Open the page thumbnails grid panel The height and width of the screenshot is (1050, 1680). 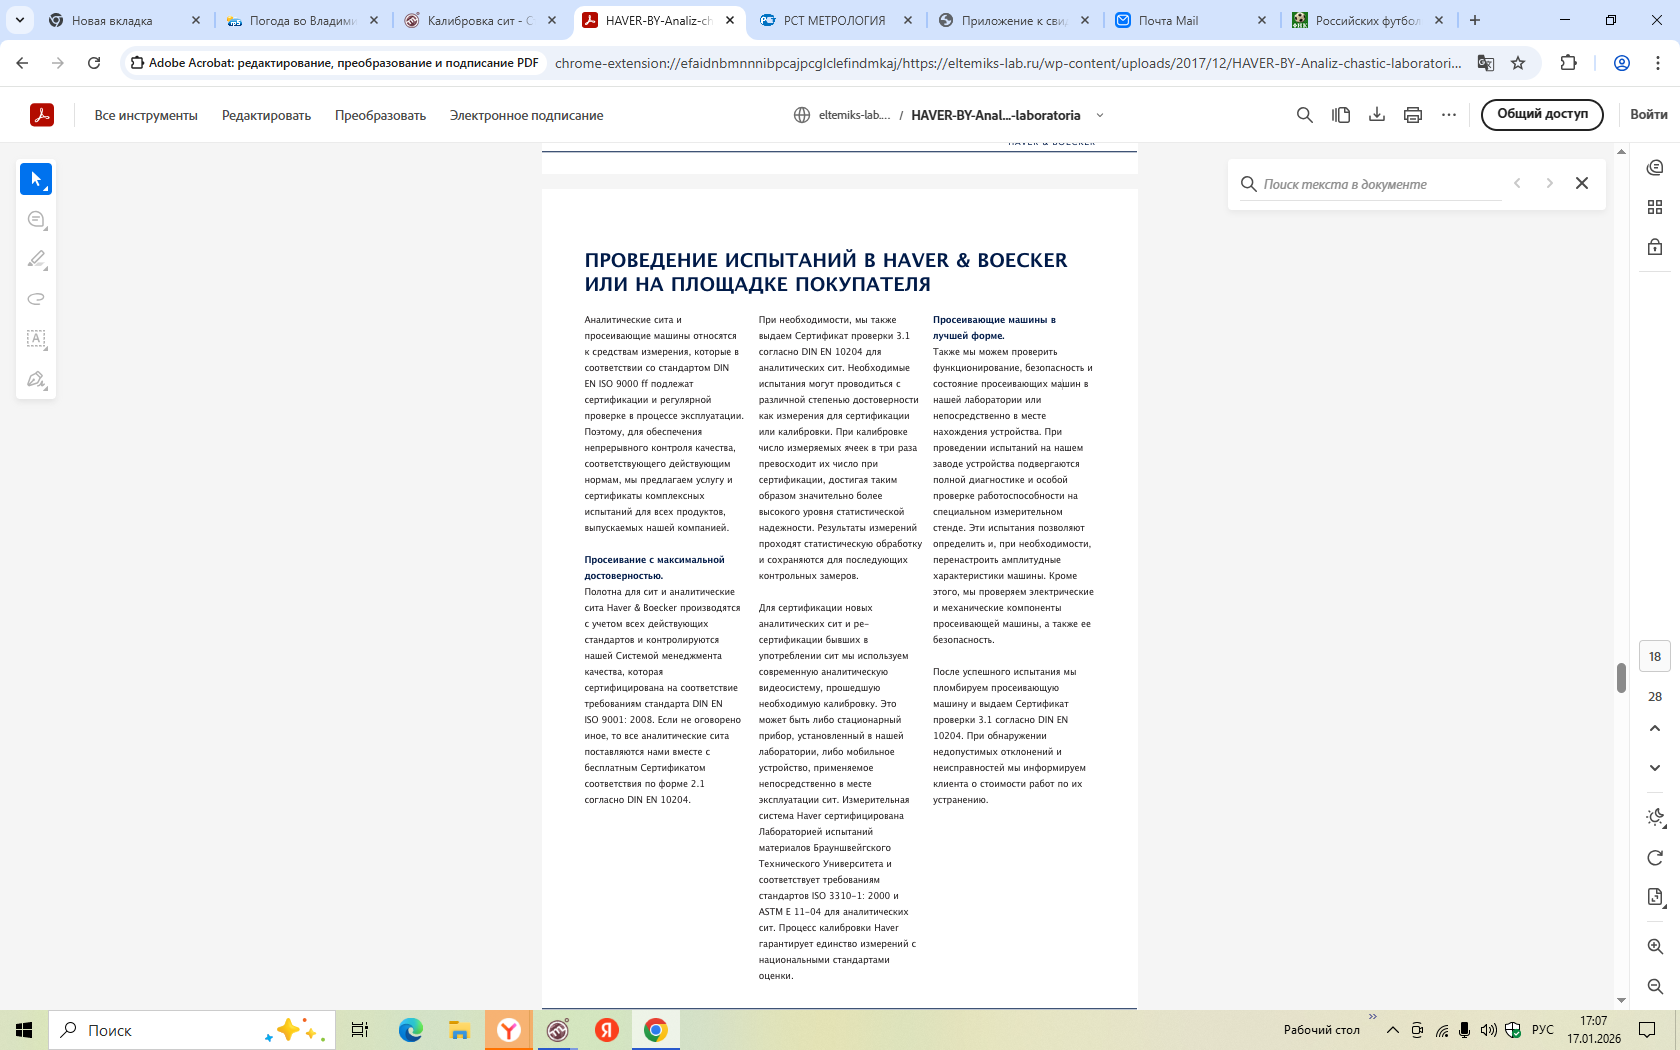pyautogui.click(x=1655, y=207)
